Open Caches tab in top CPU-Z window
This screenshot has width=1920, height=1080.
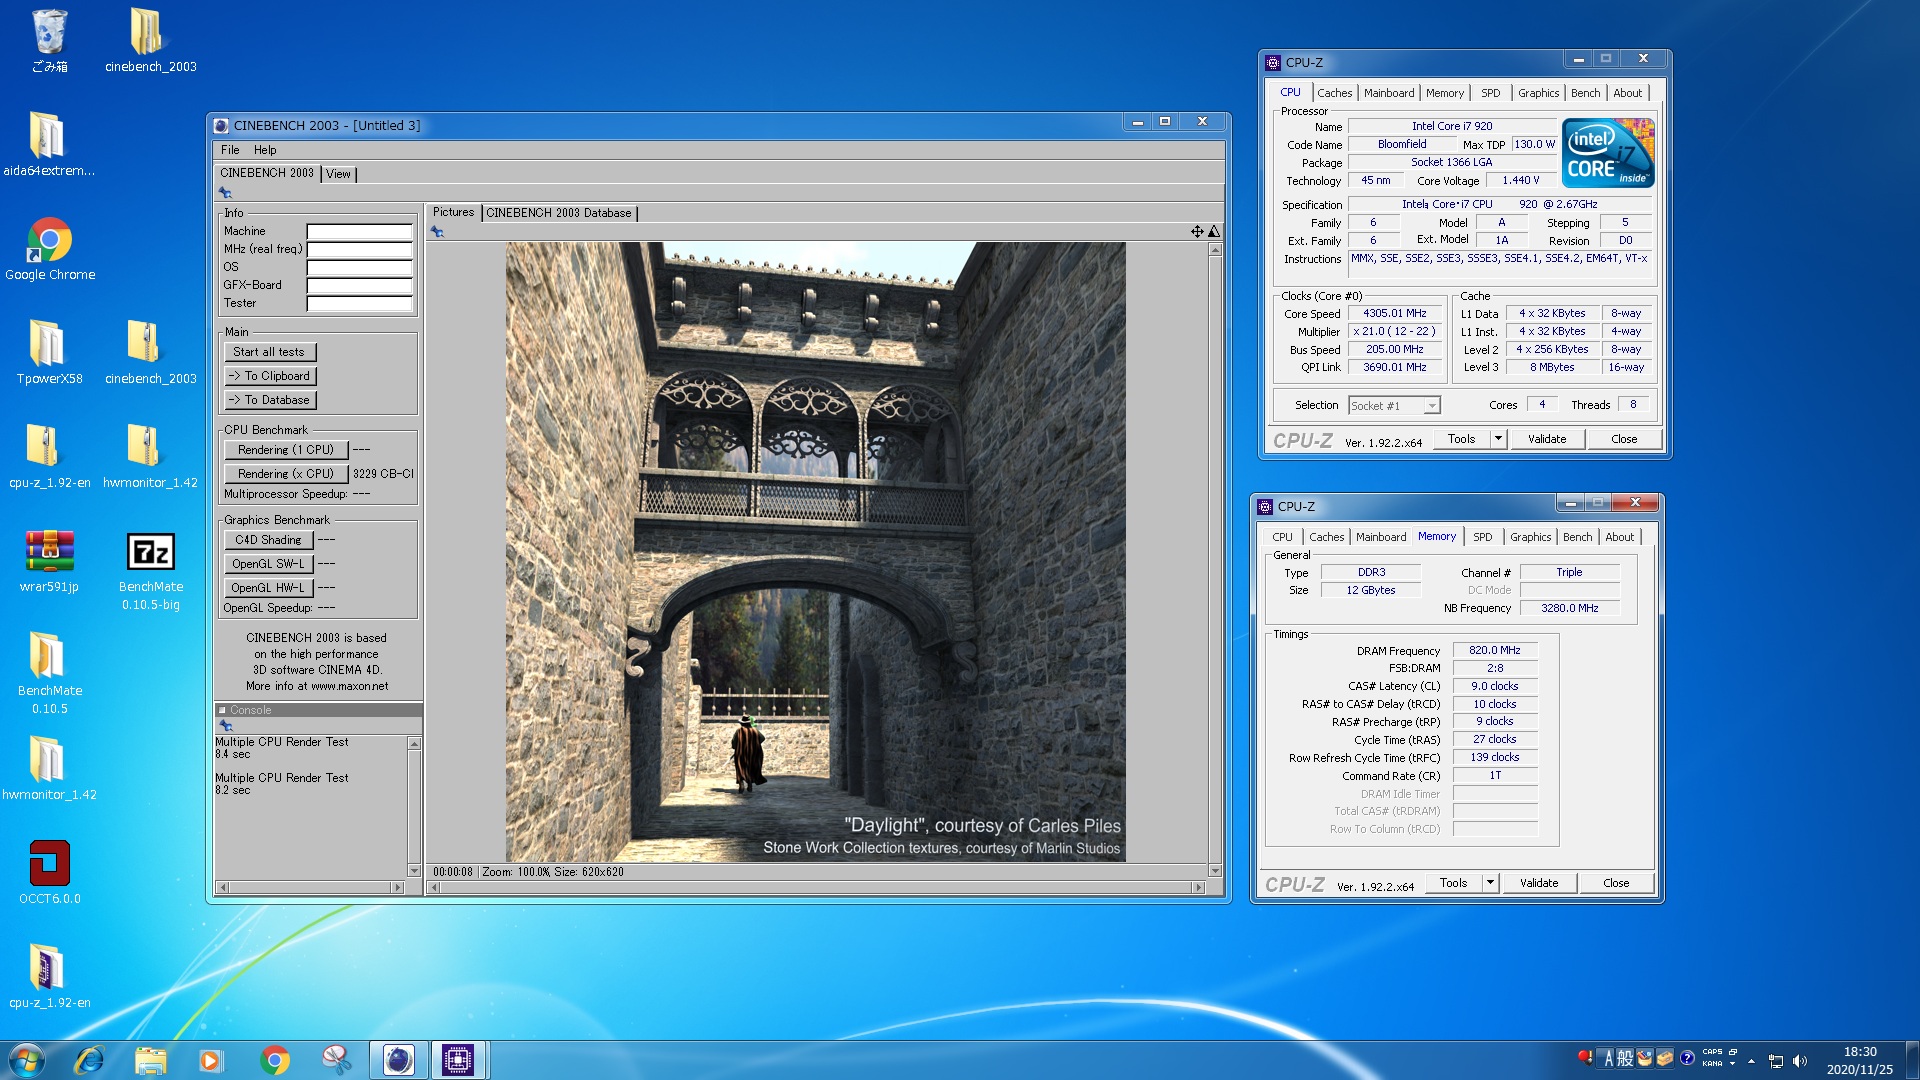[1334, 93]
